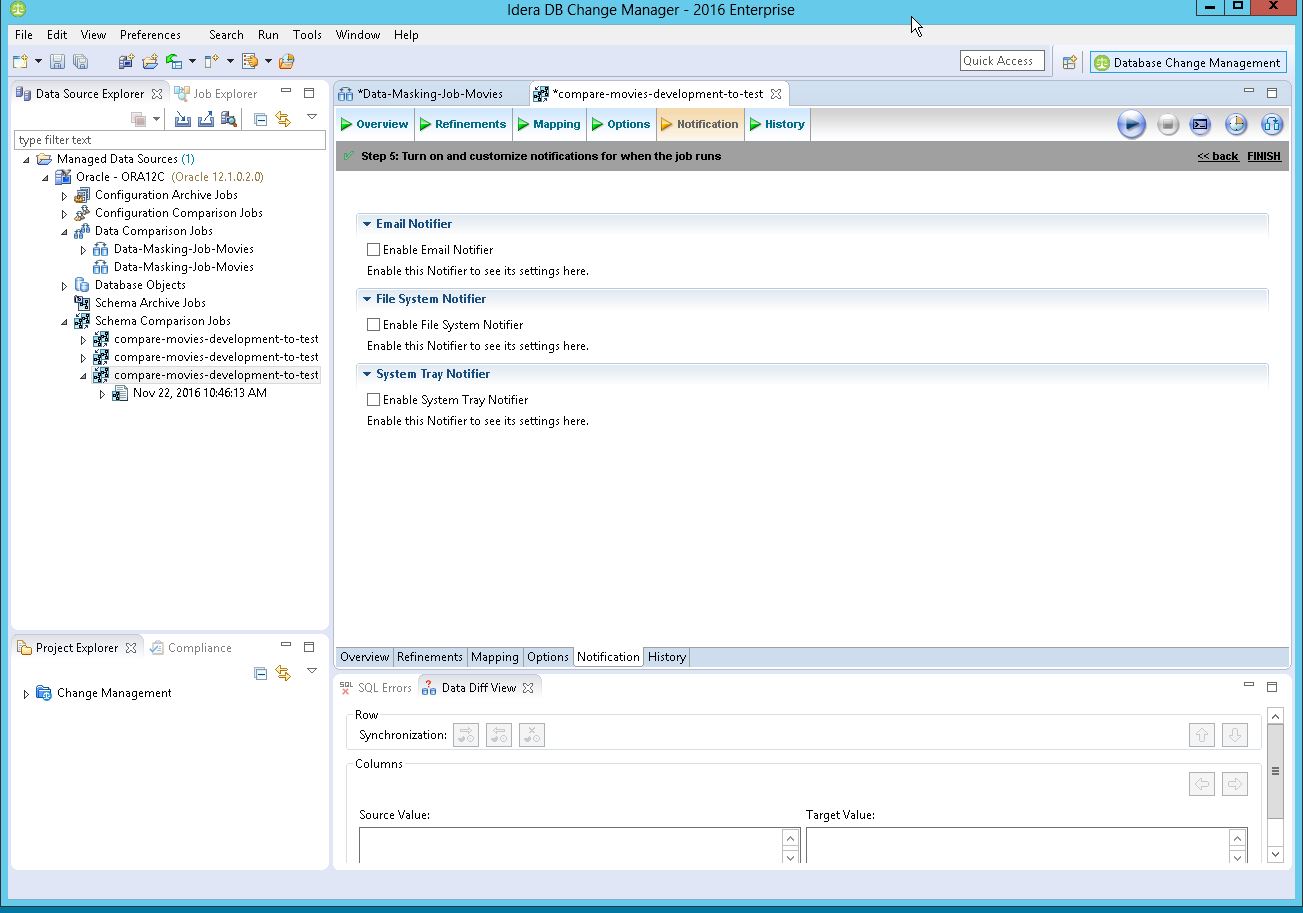The height and width of the screenshot is (913, 1303).
Task: Click the Open Perspective icon
Action: (x=1069, y=62)
